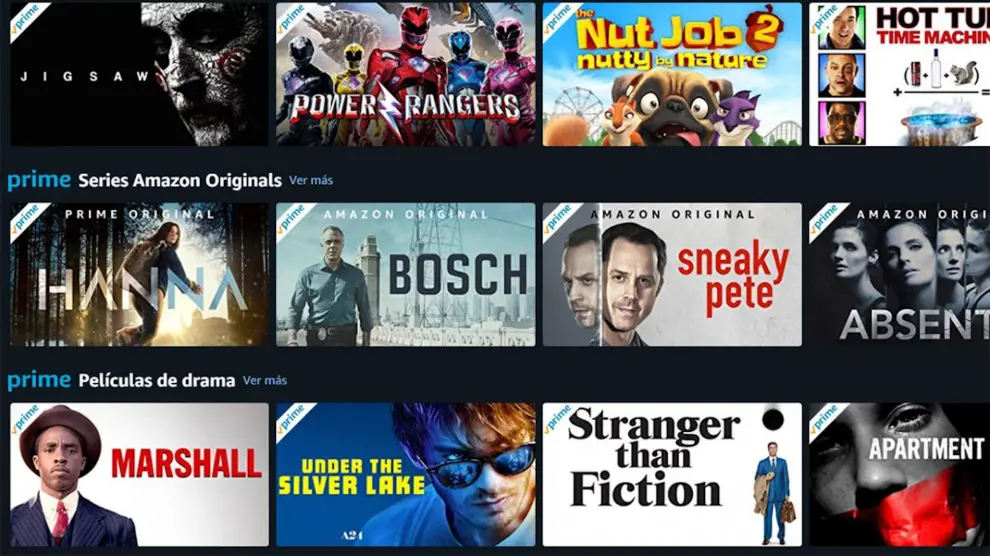This screenshot has height=556, width=990.
Task: Click the Series Amazon Originals heading
Action: (x=180, y=180)
